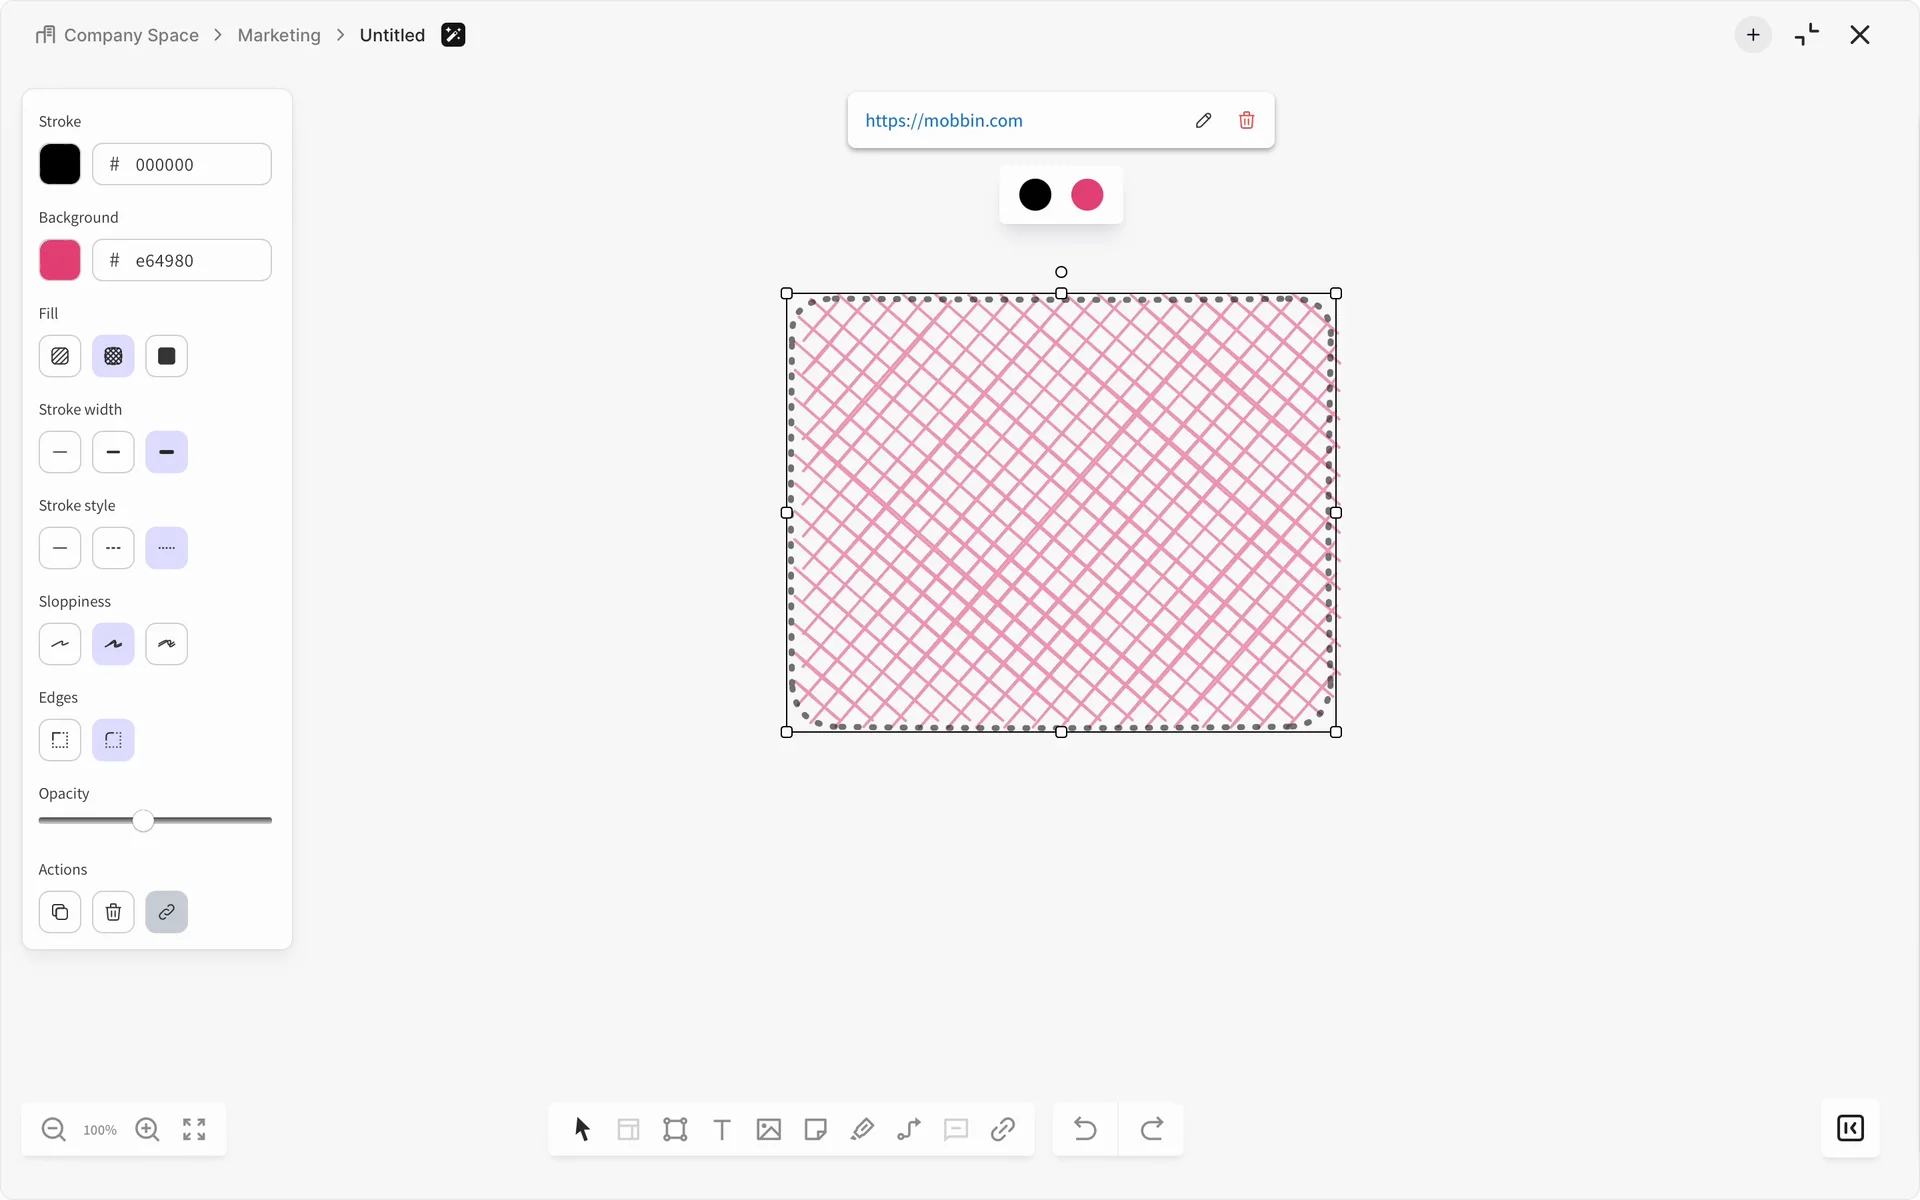Click the frame tool icon
Image resolution: width=1920 pixels, height=1200 pixels.
coord(675,1129)
